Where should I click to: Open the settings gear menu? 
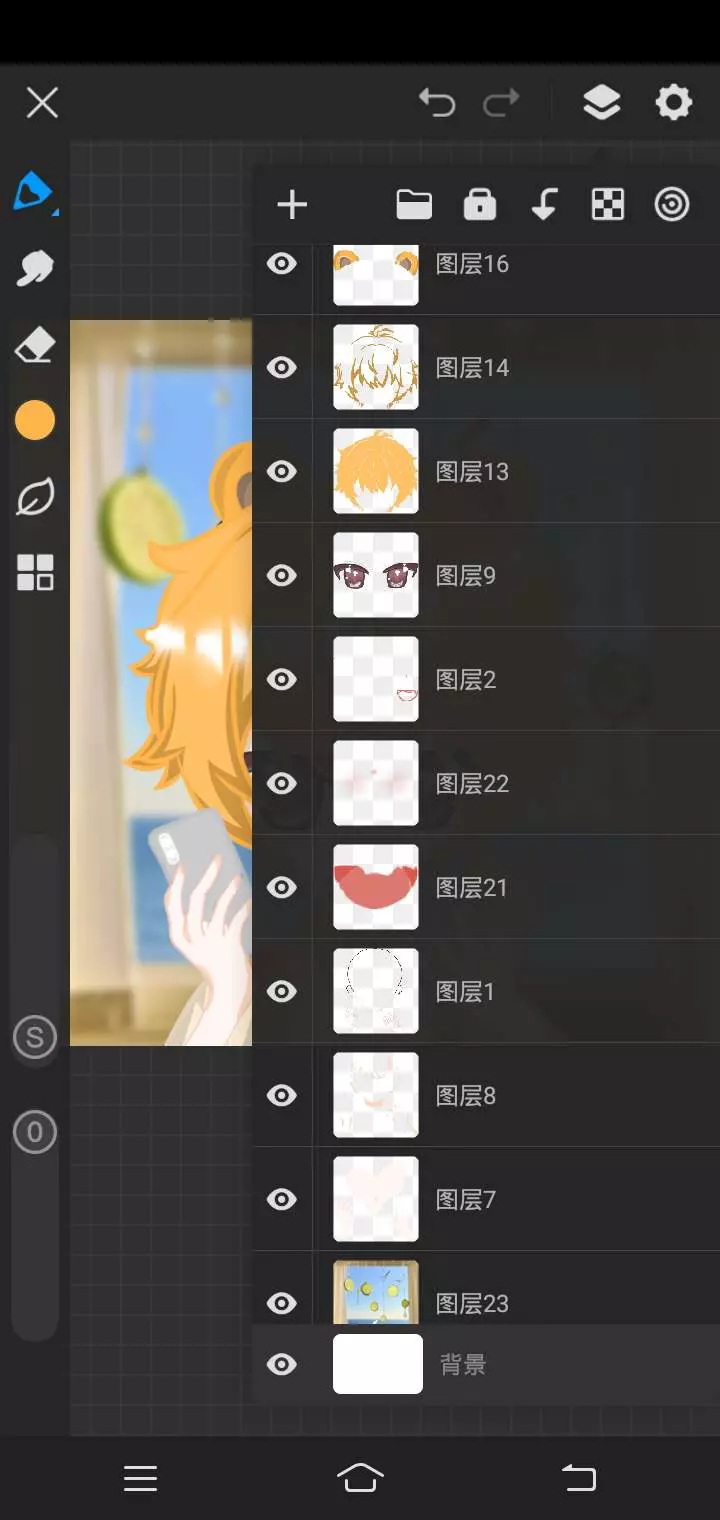coord(673,102)
